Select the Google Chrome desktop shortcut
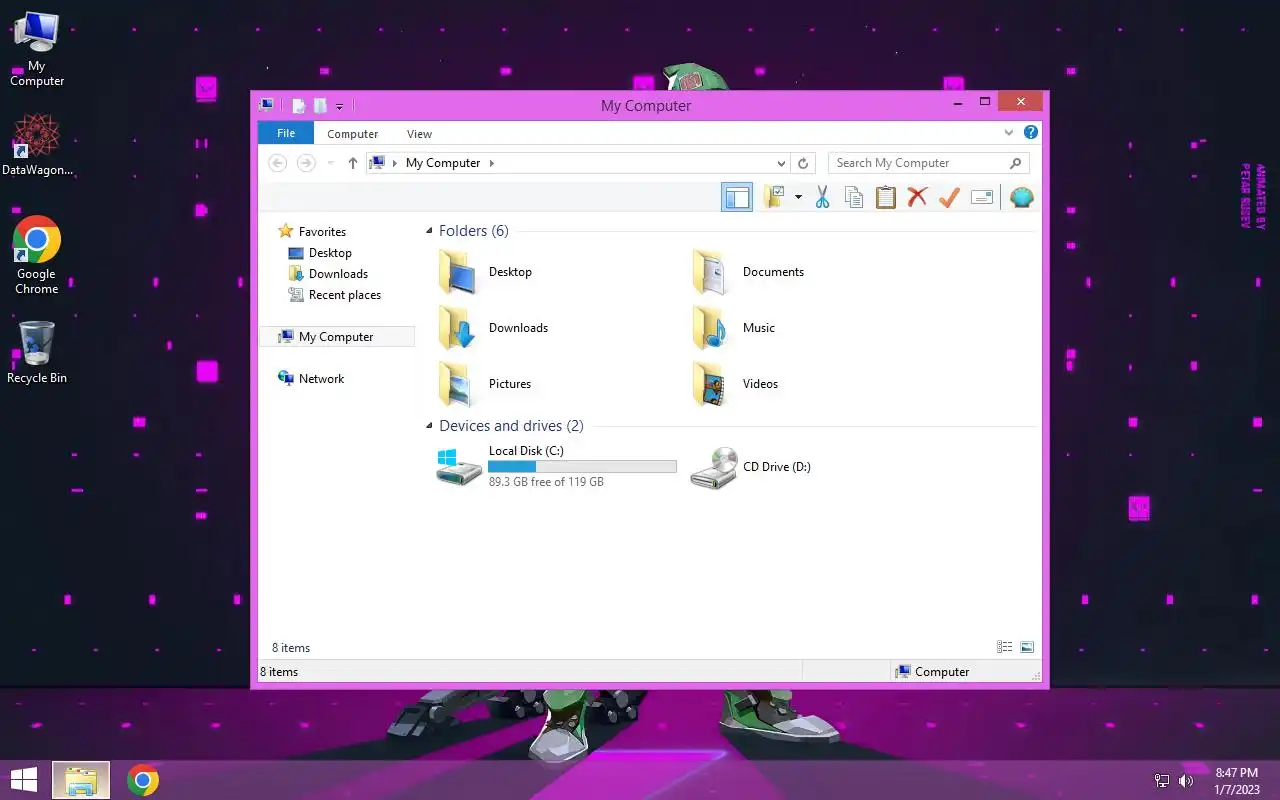 pyautogui.click(x=37, y=256)
